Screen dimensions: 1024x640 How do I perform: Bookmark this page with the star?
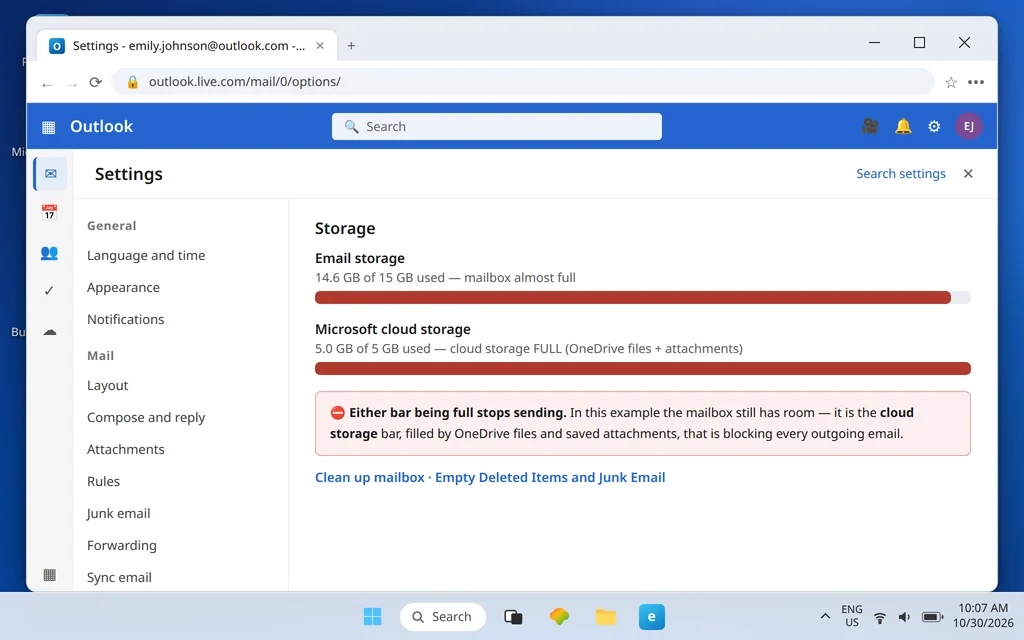click(951, 82)
